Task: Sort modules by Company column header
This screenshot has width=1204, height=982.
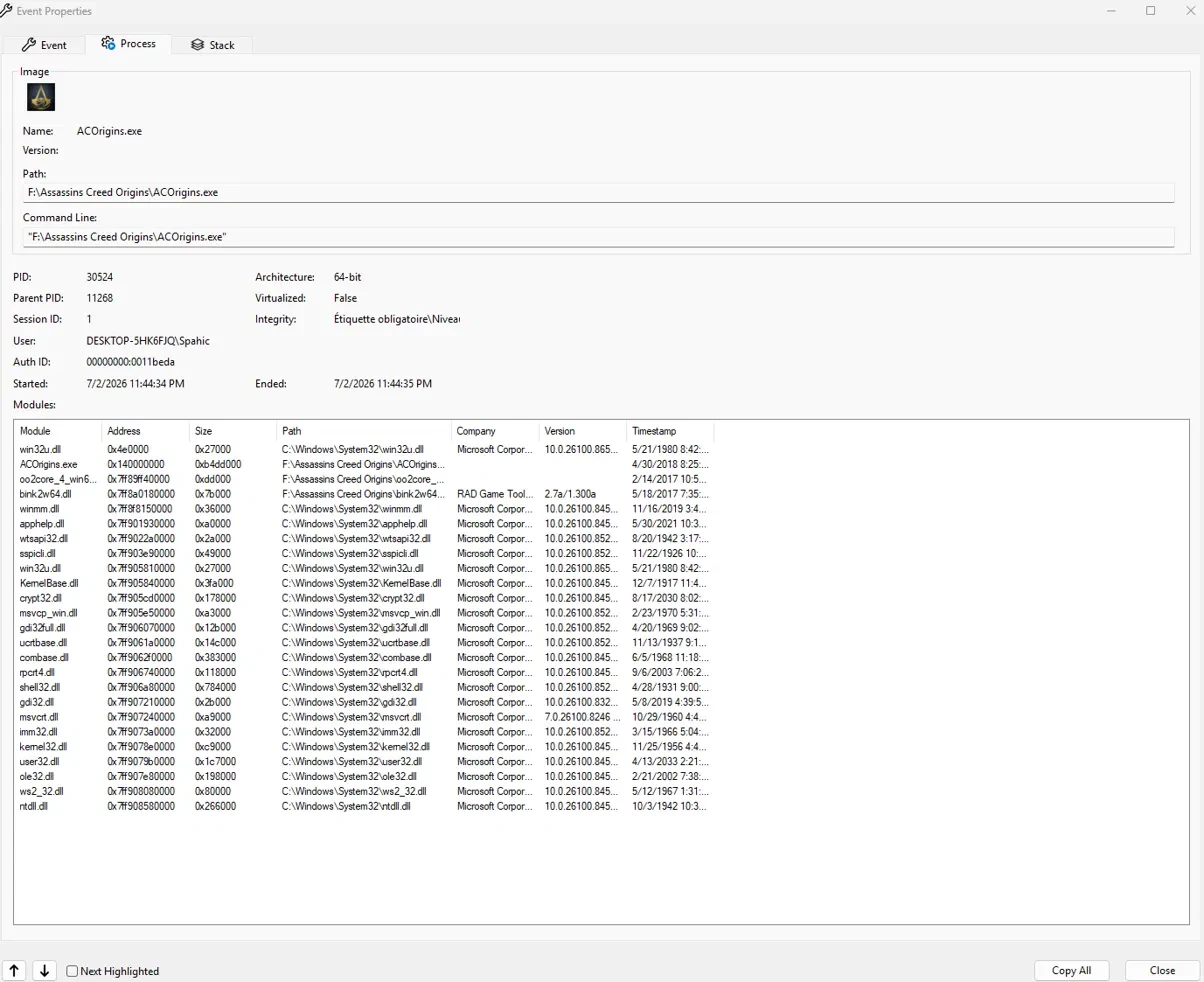Action: point(495,431)
